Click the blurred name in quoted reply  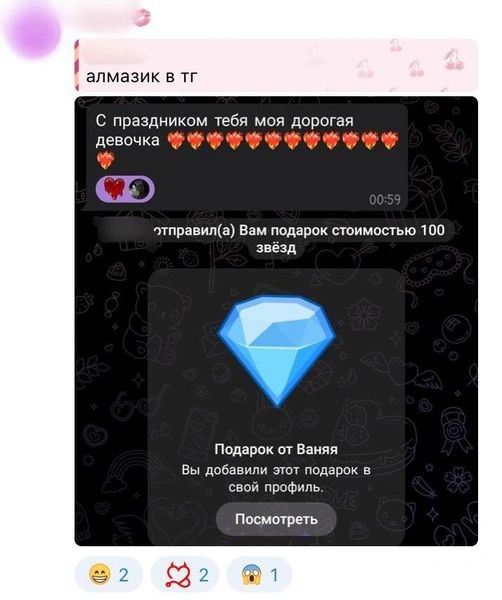(x=115, y=57)
